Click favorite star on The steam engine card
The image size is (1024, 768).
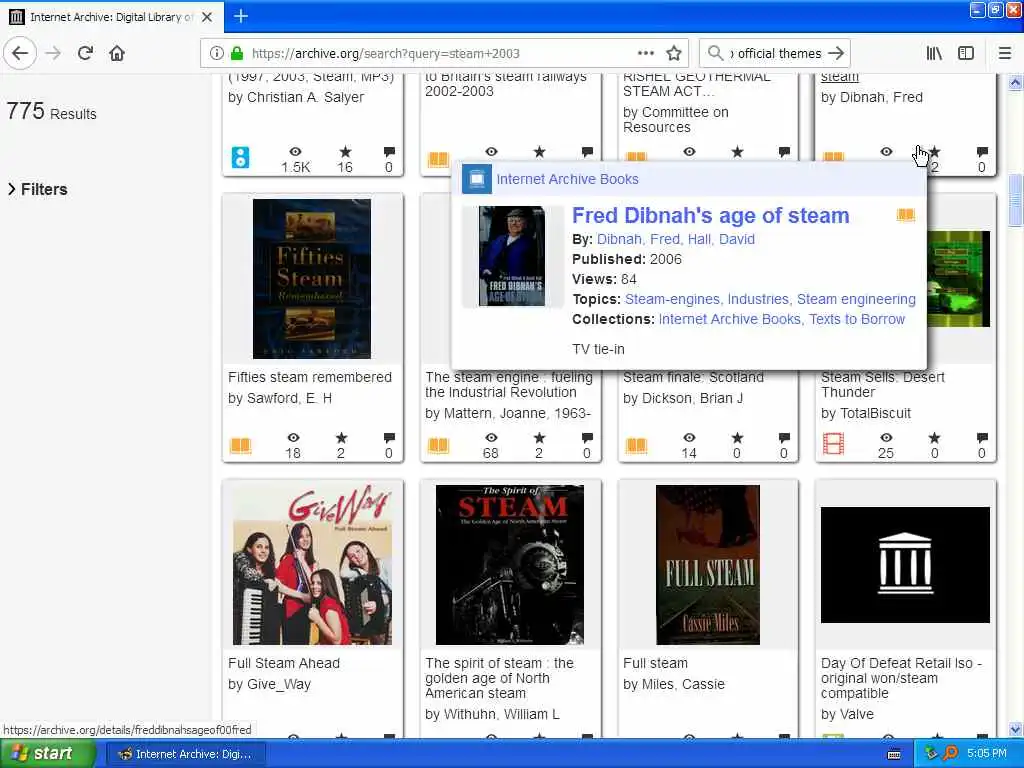click(x=539, y=438)
